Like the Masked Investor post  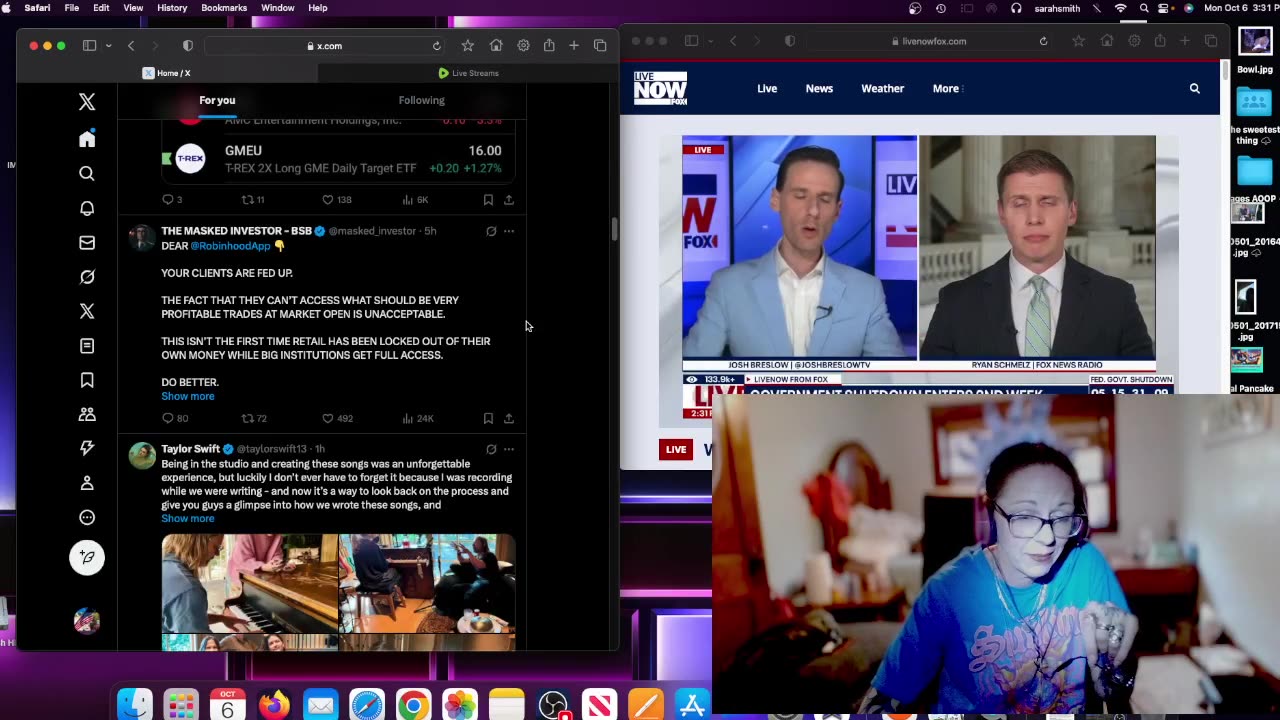(x=327, y=418)
